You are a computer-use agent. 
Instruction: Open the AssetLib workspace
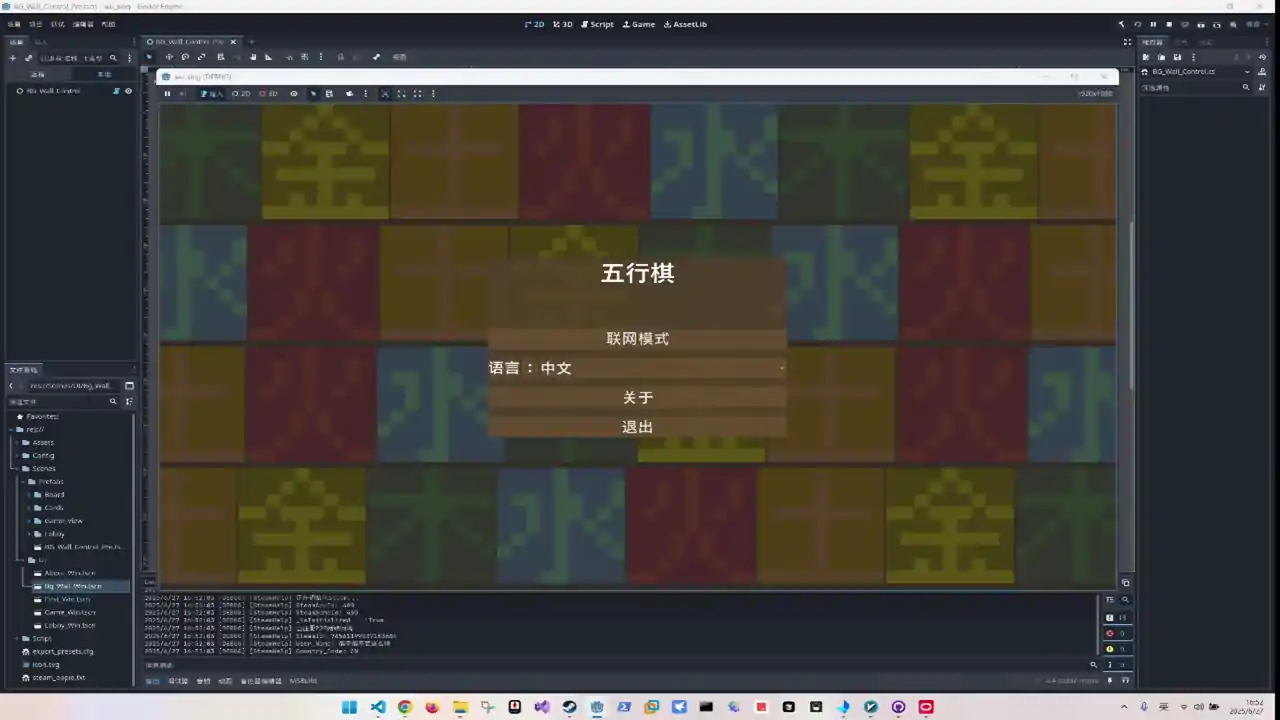pyautogui.click(x=685, y=24)
